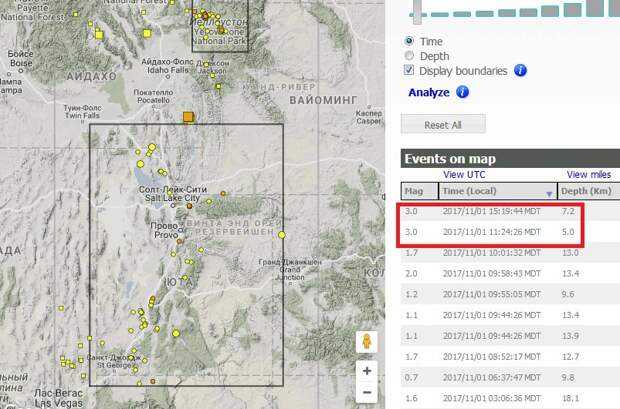The image size is (620, 409).
Task: Select event at 03:06:36 MDT
Action: click(x=510, y=398)
